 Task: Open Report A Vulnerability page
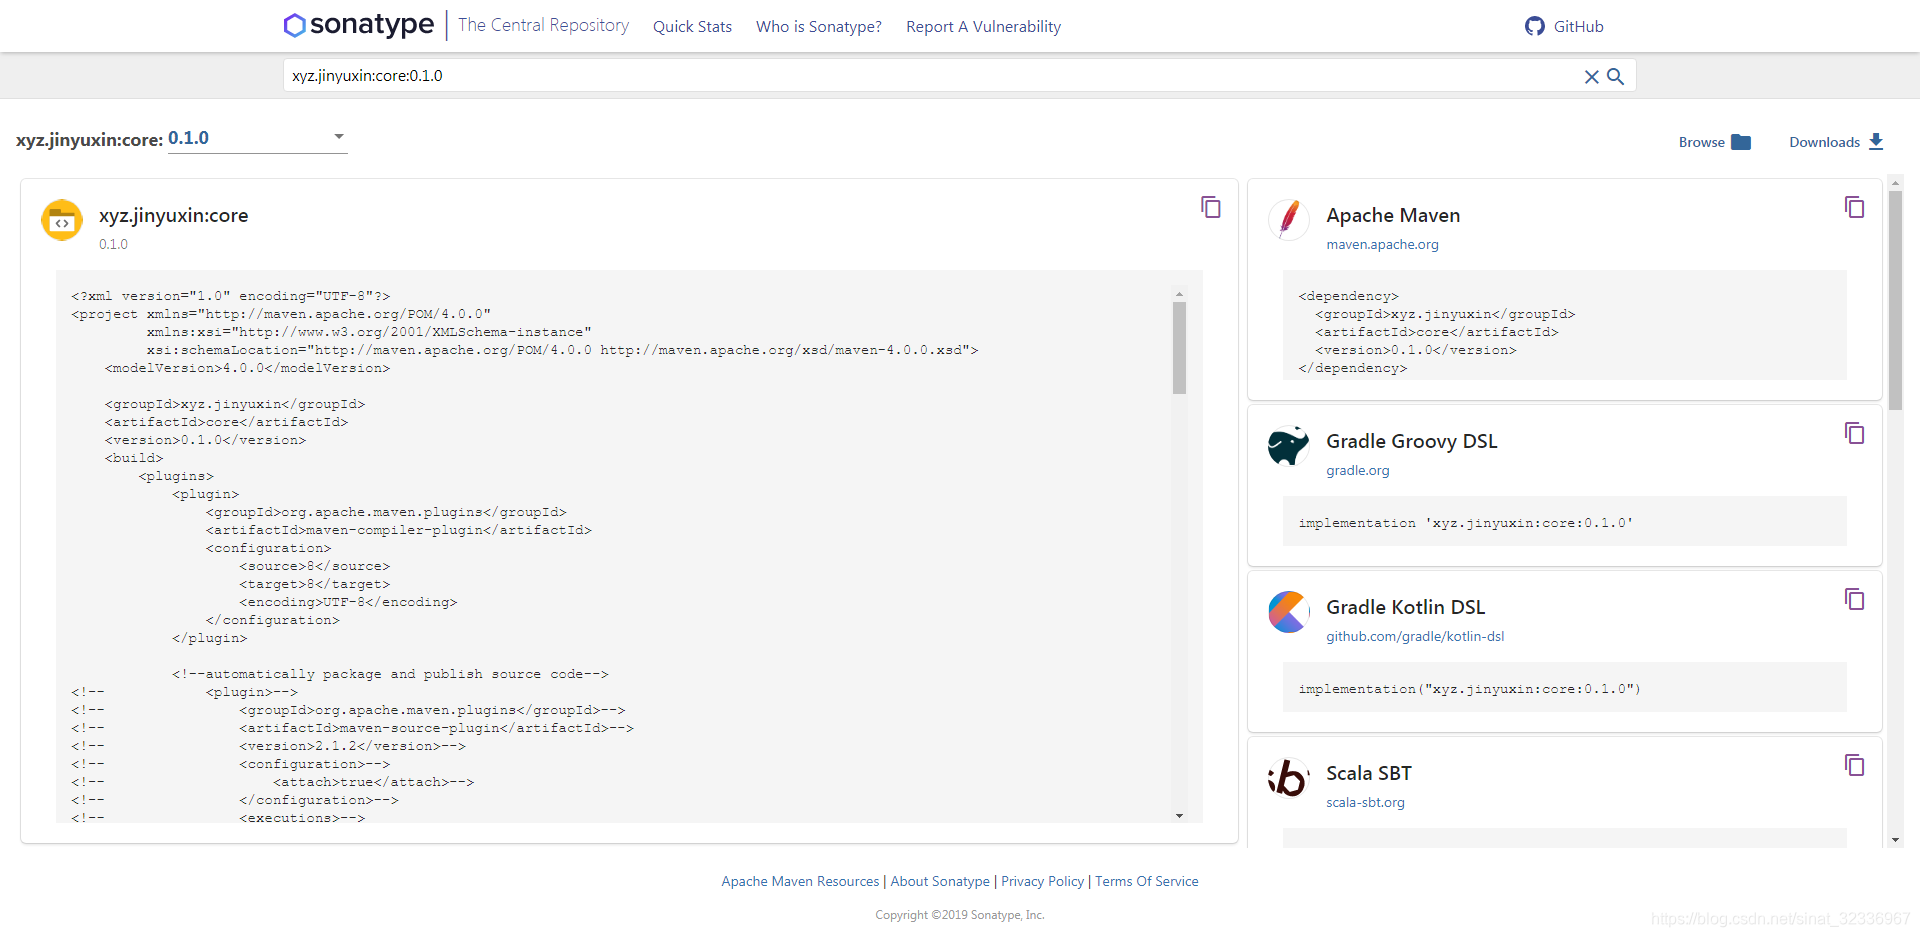[x=983, y=27]
